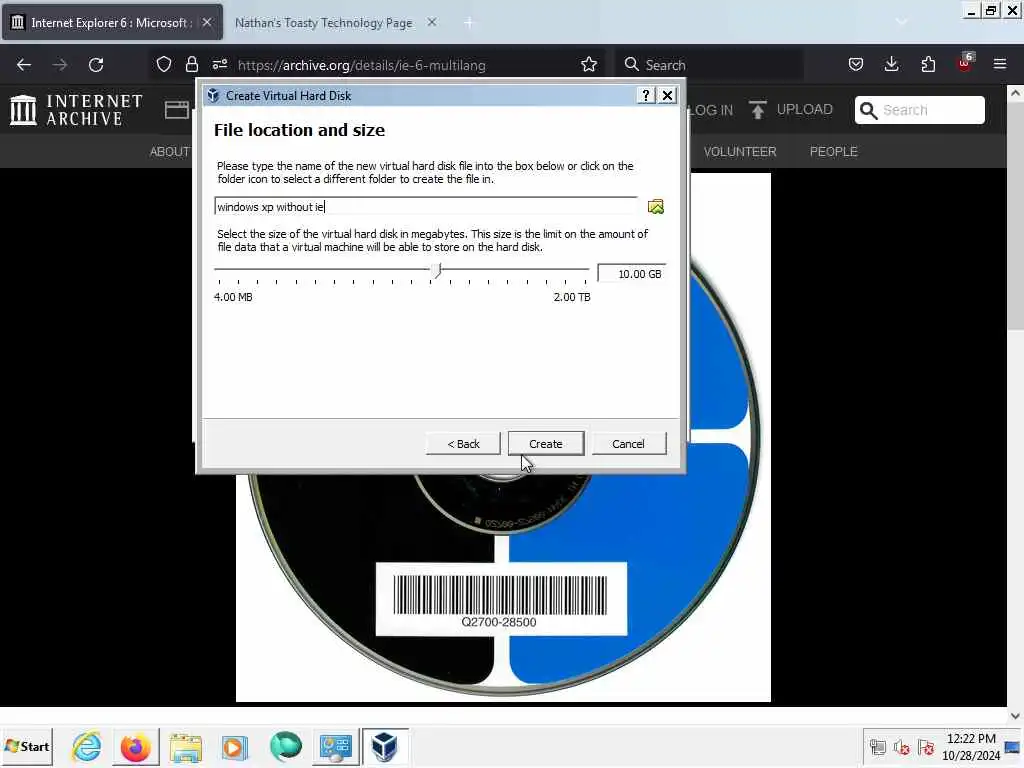Click the web icon in Archive navigation
Screen dimensions: 1024x768
pyautogui.click(x=176, y=110)
